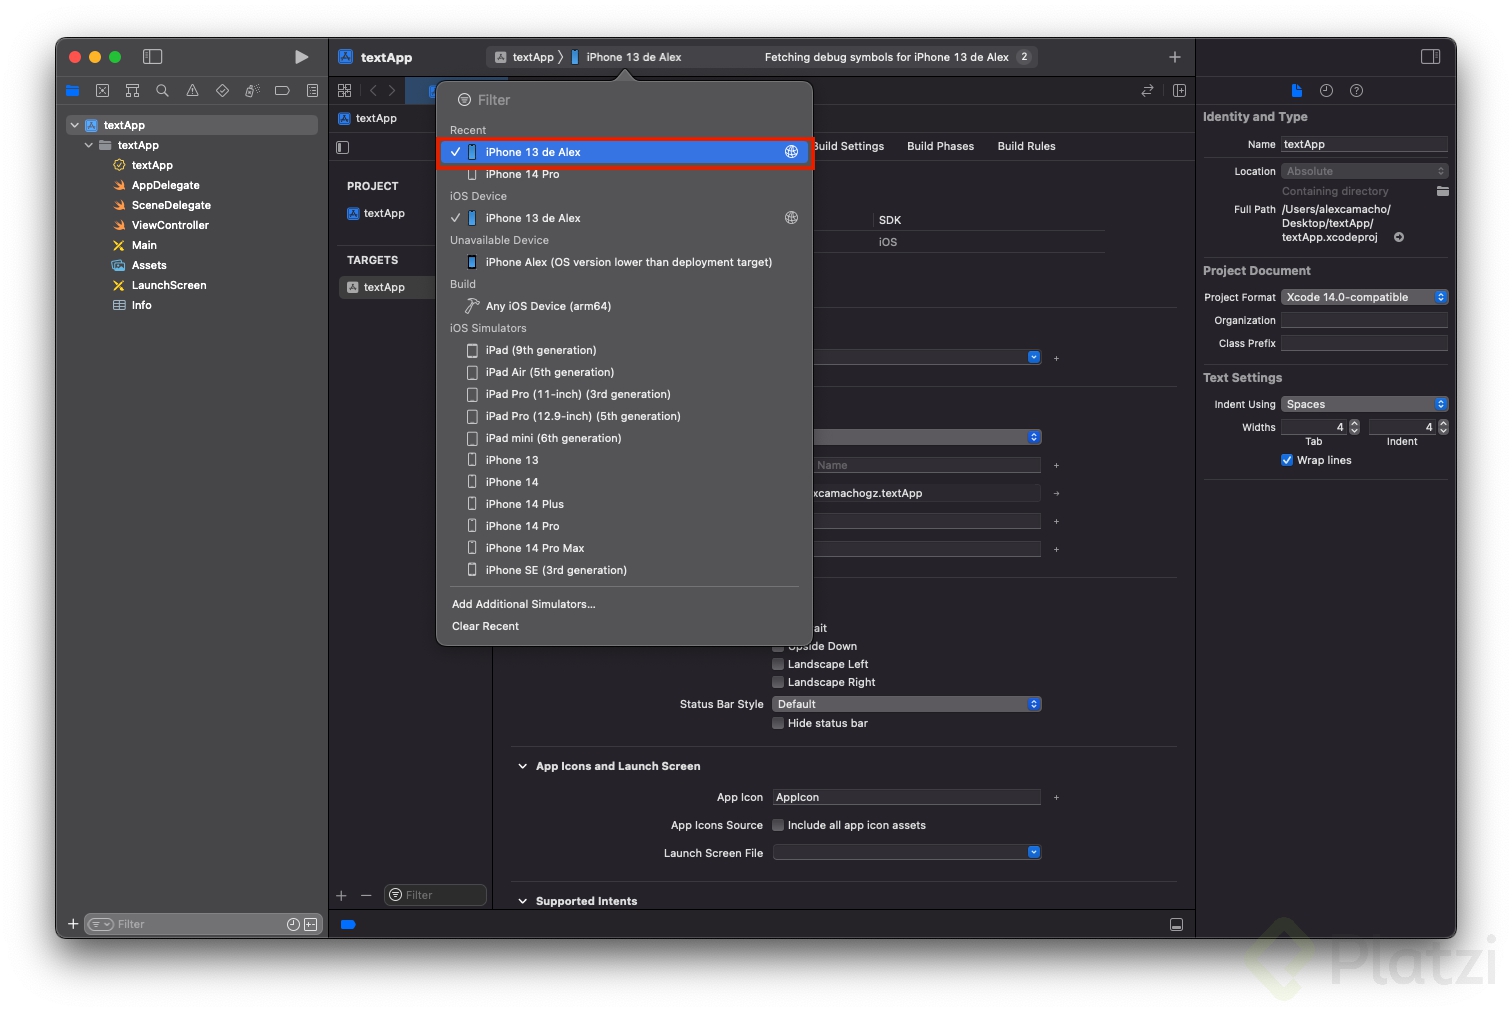Screen dimensions: 1512x1012
Task: Toggle the debug area icon
Action: pos(1176,925)
